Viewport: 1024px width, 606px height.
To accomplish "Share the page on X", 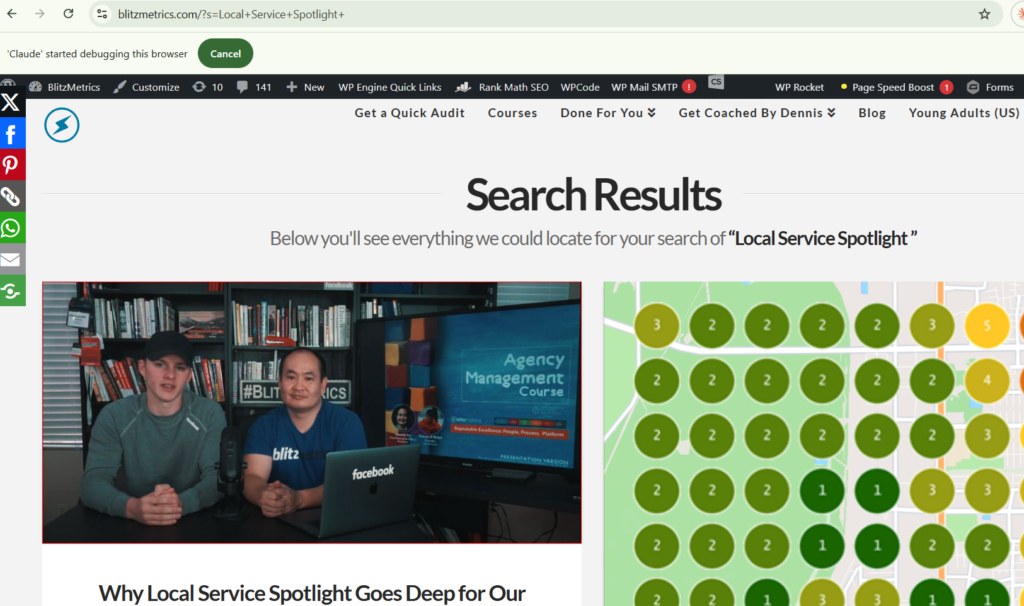I will point(11,101).
